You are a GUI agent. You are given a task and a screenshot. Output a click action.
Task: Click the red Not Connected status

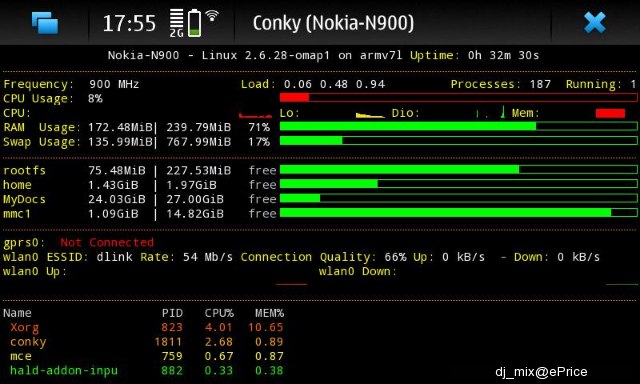coord(107,242)
